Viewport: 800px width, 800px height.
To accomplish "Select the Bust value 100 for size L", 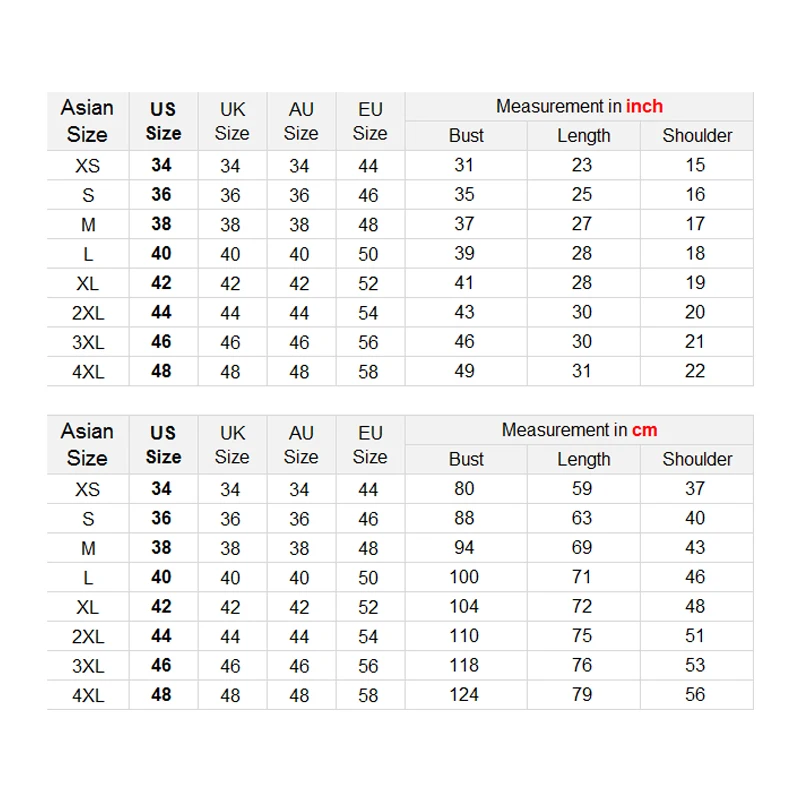I will coord(464,577).
